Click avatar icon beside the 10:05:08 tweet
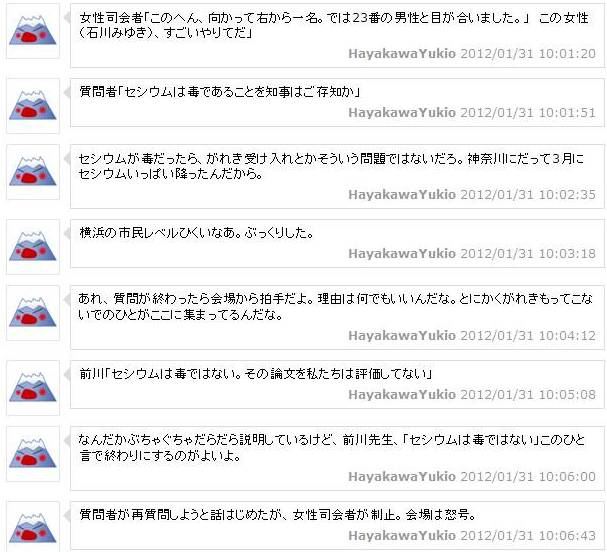 tap(33, 387)
